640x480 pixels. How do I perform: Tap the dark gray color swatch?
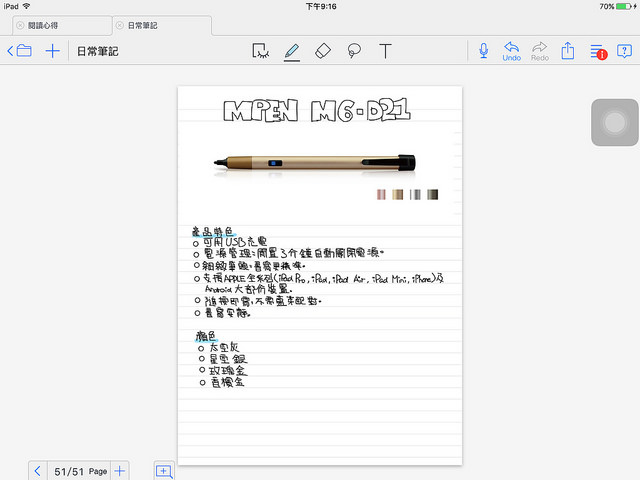pyautogui.click(x=433, y=194)
